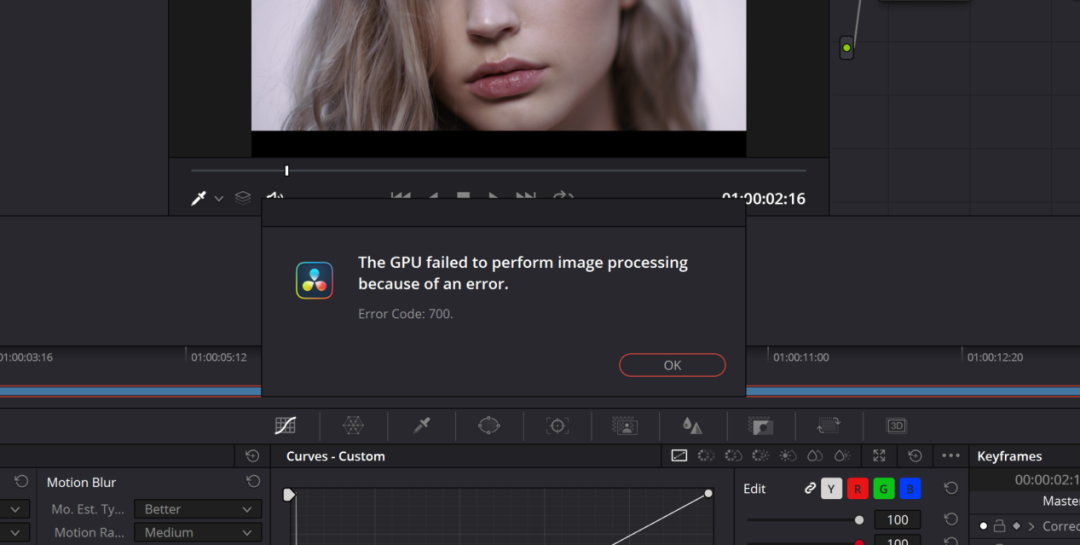The height and width of the screenshot is (545, 1080).
Task: Select the Qualifier eyedropper palette
Action: pyautogui.click(x=421, y=425)
